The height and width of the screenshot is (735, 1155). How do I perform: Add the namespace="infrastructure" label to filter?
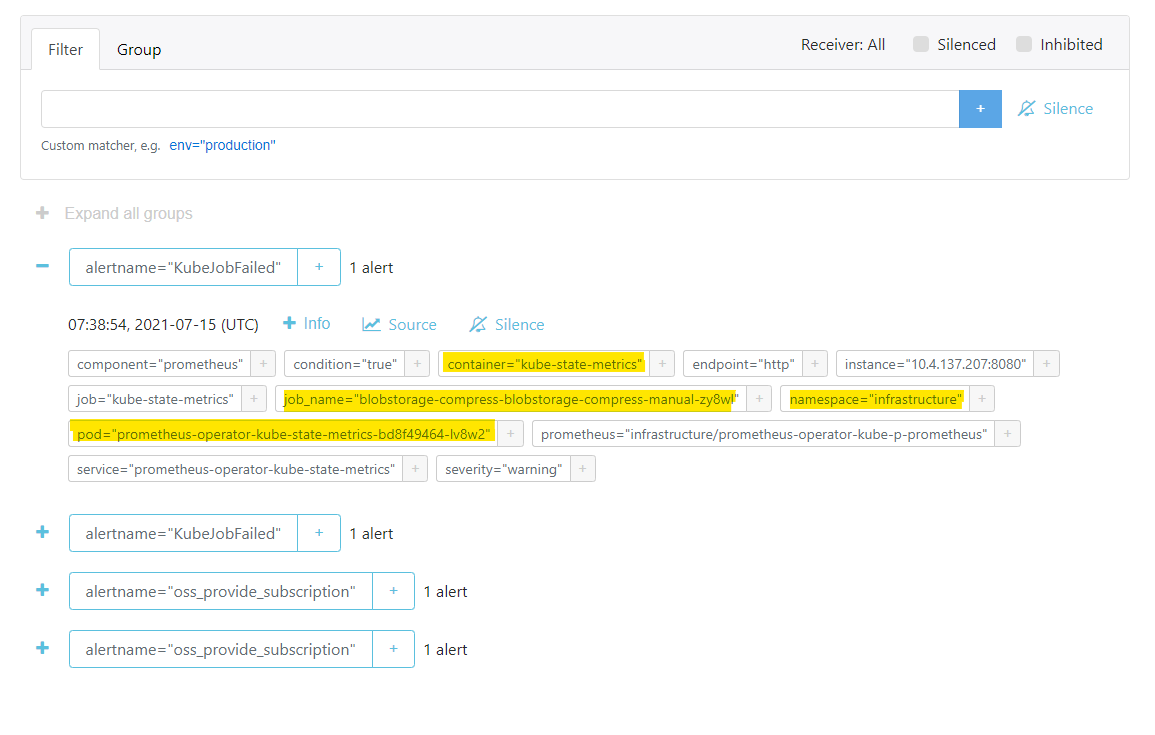point(982,399)
